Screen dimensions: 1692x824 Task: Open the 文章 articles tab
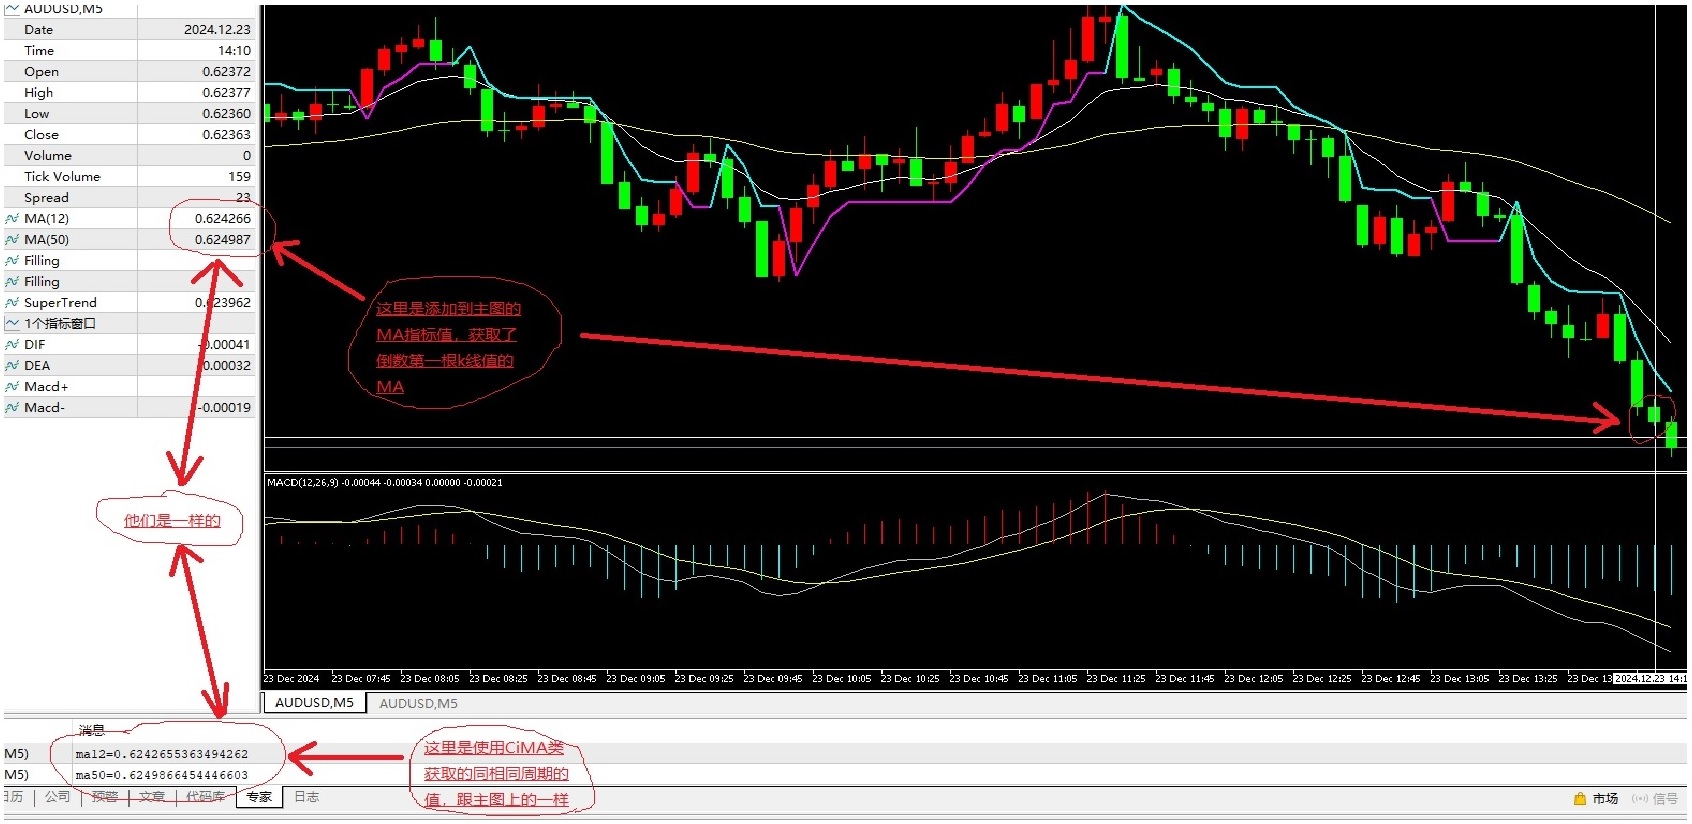(x=152, y=797)
